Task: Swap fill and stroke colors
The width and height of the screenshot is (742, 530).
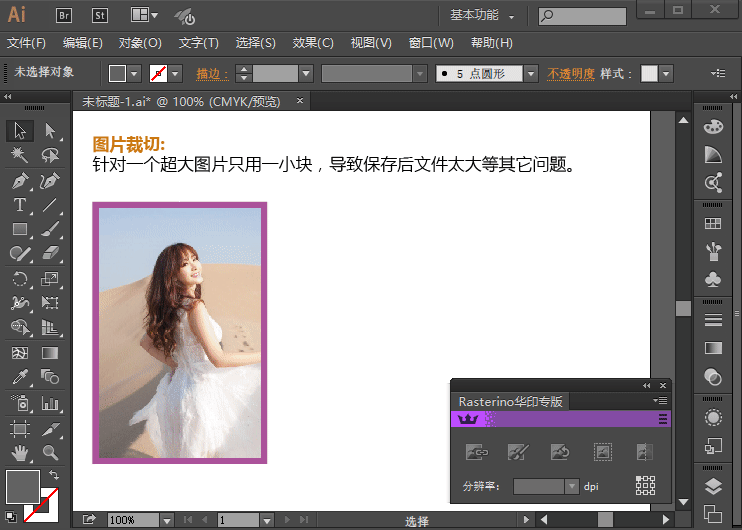Action: pyautogui.click(x=54, y=474)
